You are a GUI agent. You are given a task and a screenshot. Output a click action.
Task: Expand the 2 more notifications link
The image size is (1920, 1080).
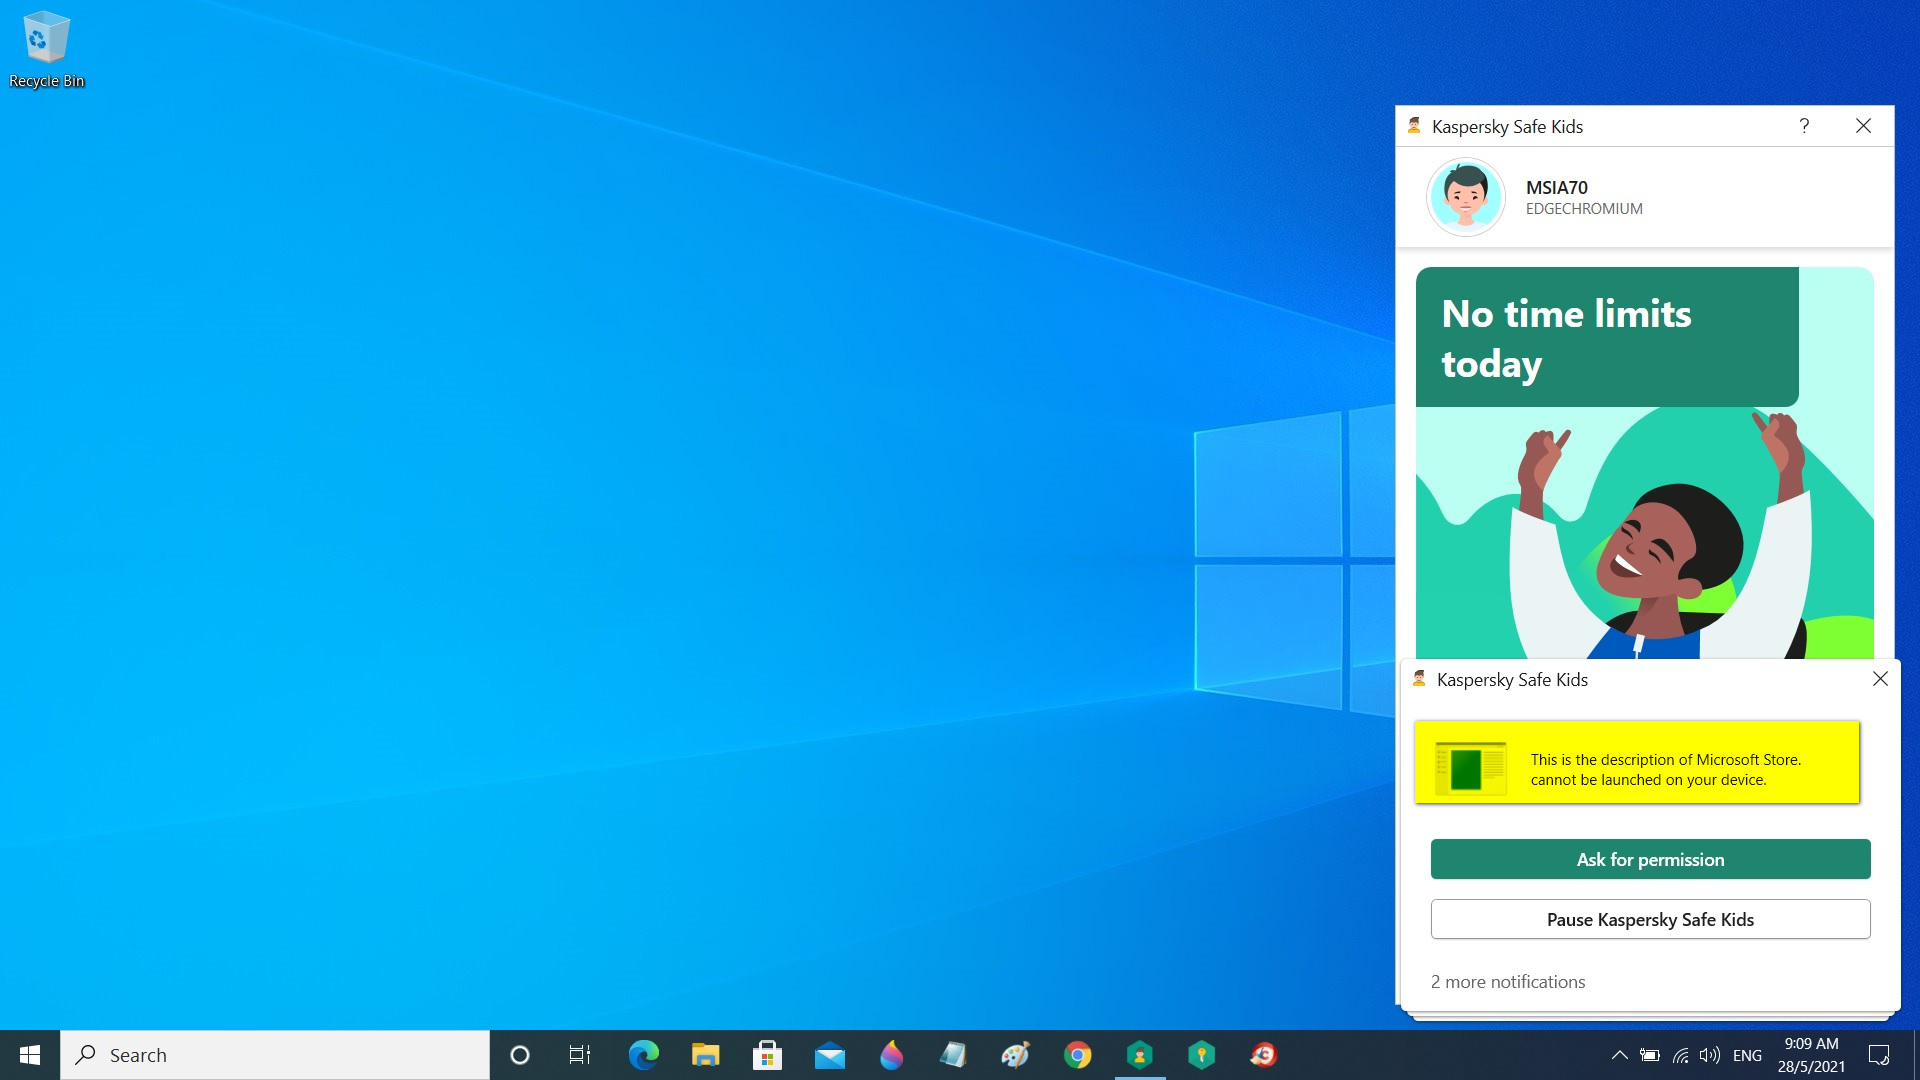coord(1507,982)
